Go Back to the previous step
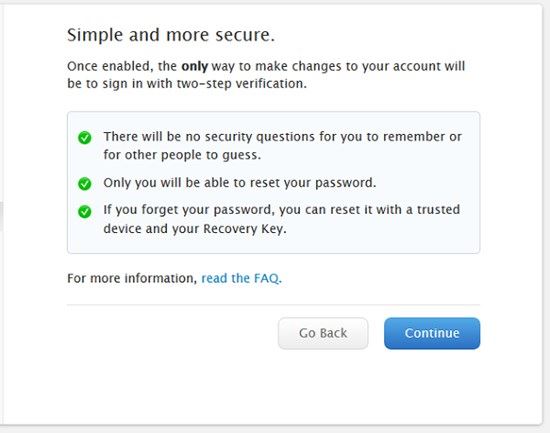This screenshot has width=550, height=433. point(323,333)
